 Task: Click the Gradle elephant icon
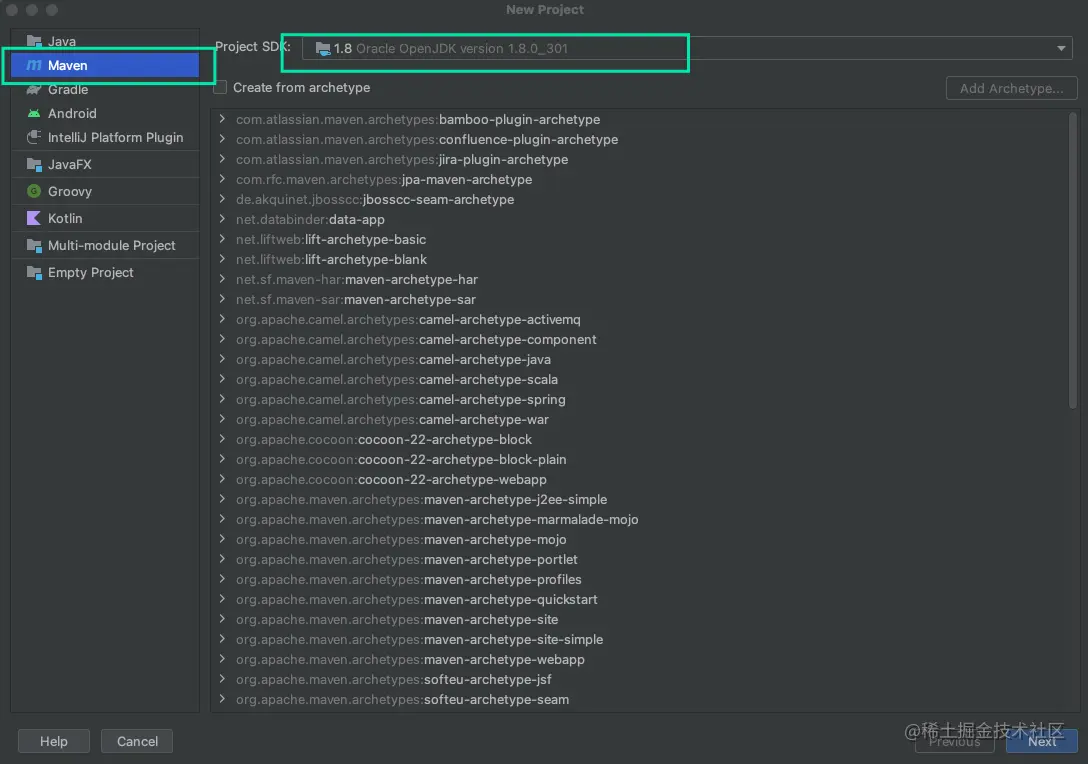(33, 90)
